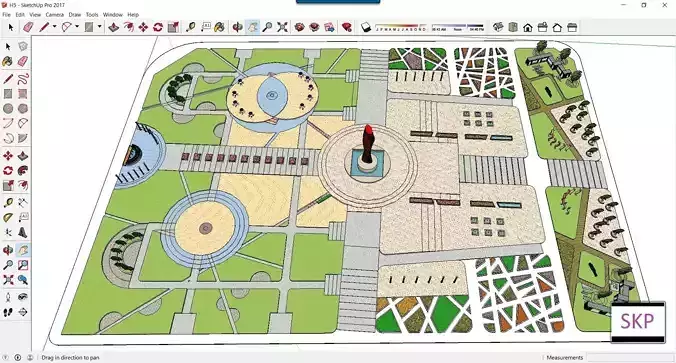Choose the Line pencil tool in the top toolbar
The image size is (676, 363).
pos(44,27)
